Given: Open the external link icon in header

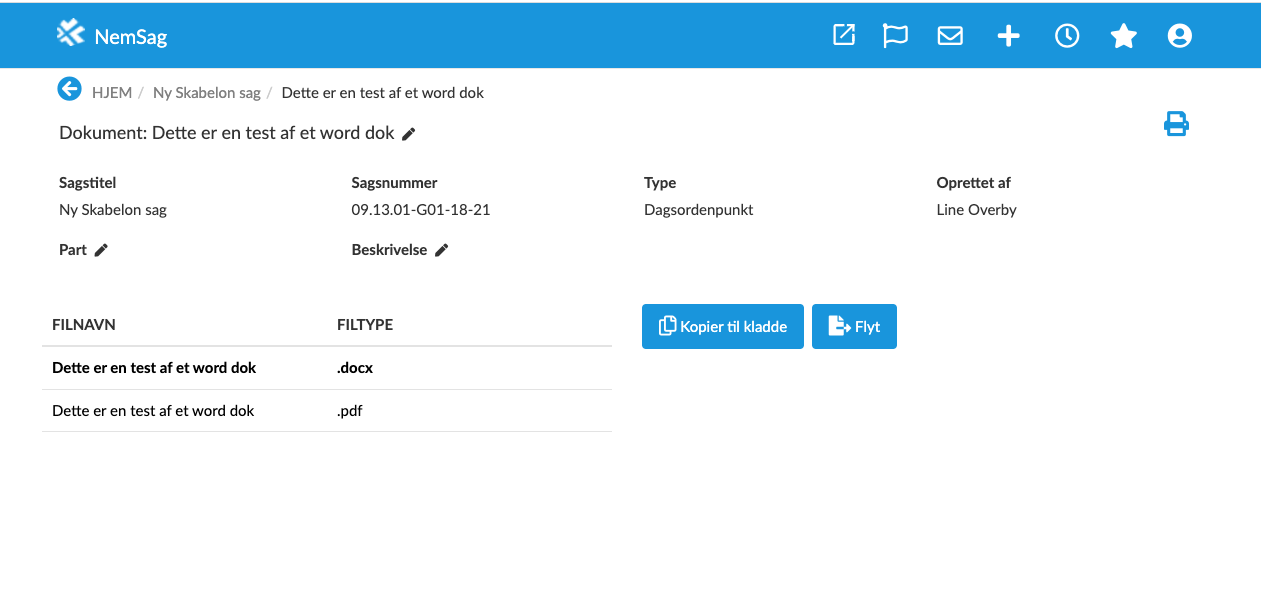Looking at the screenshot, I should (x=844, y=35).
